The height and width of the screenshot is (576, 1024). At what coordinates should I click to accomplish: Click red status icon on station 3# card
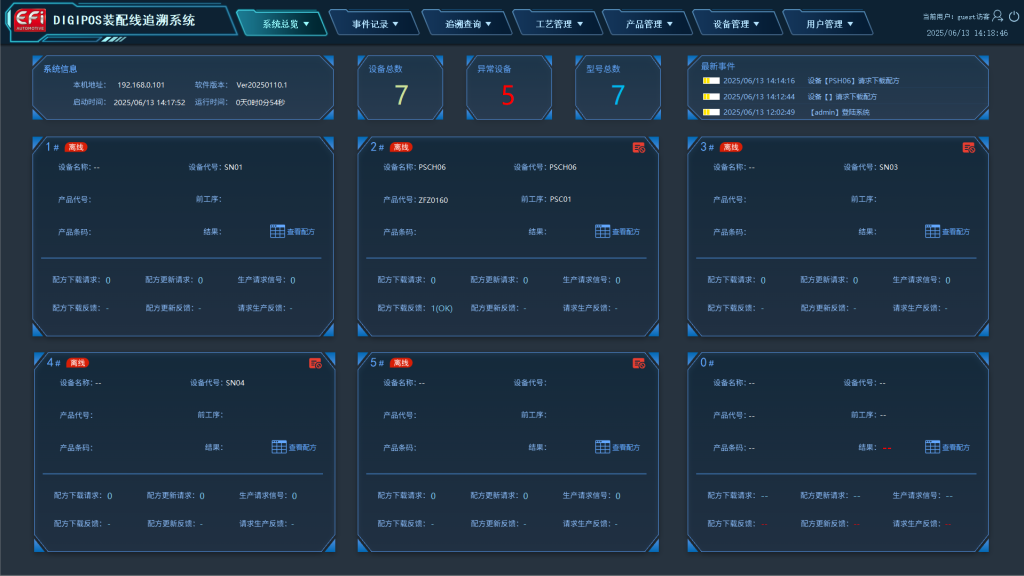click(968, 148)
